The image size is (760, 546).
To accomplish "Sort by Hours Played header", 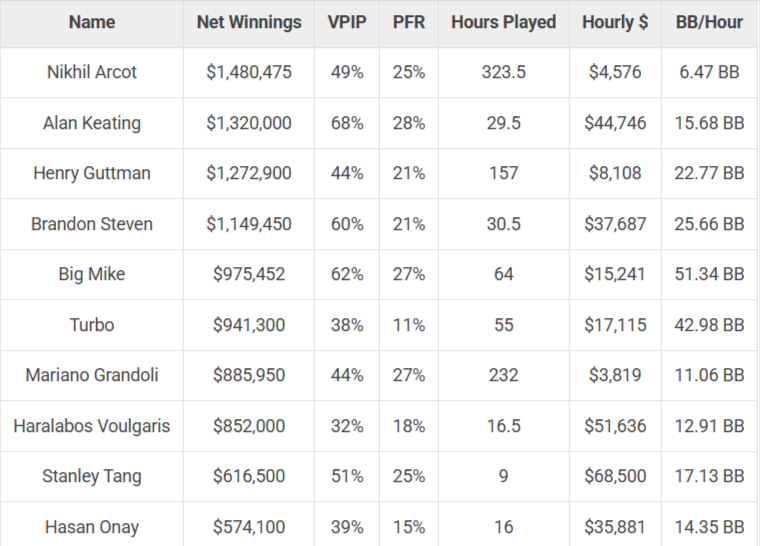I will tap(503, 22).
